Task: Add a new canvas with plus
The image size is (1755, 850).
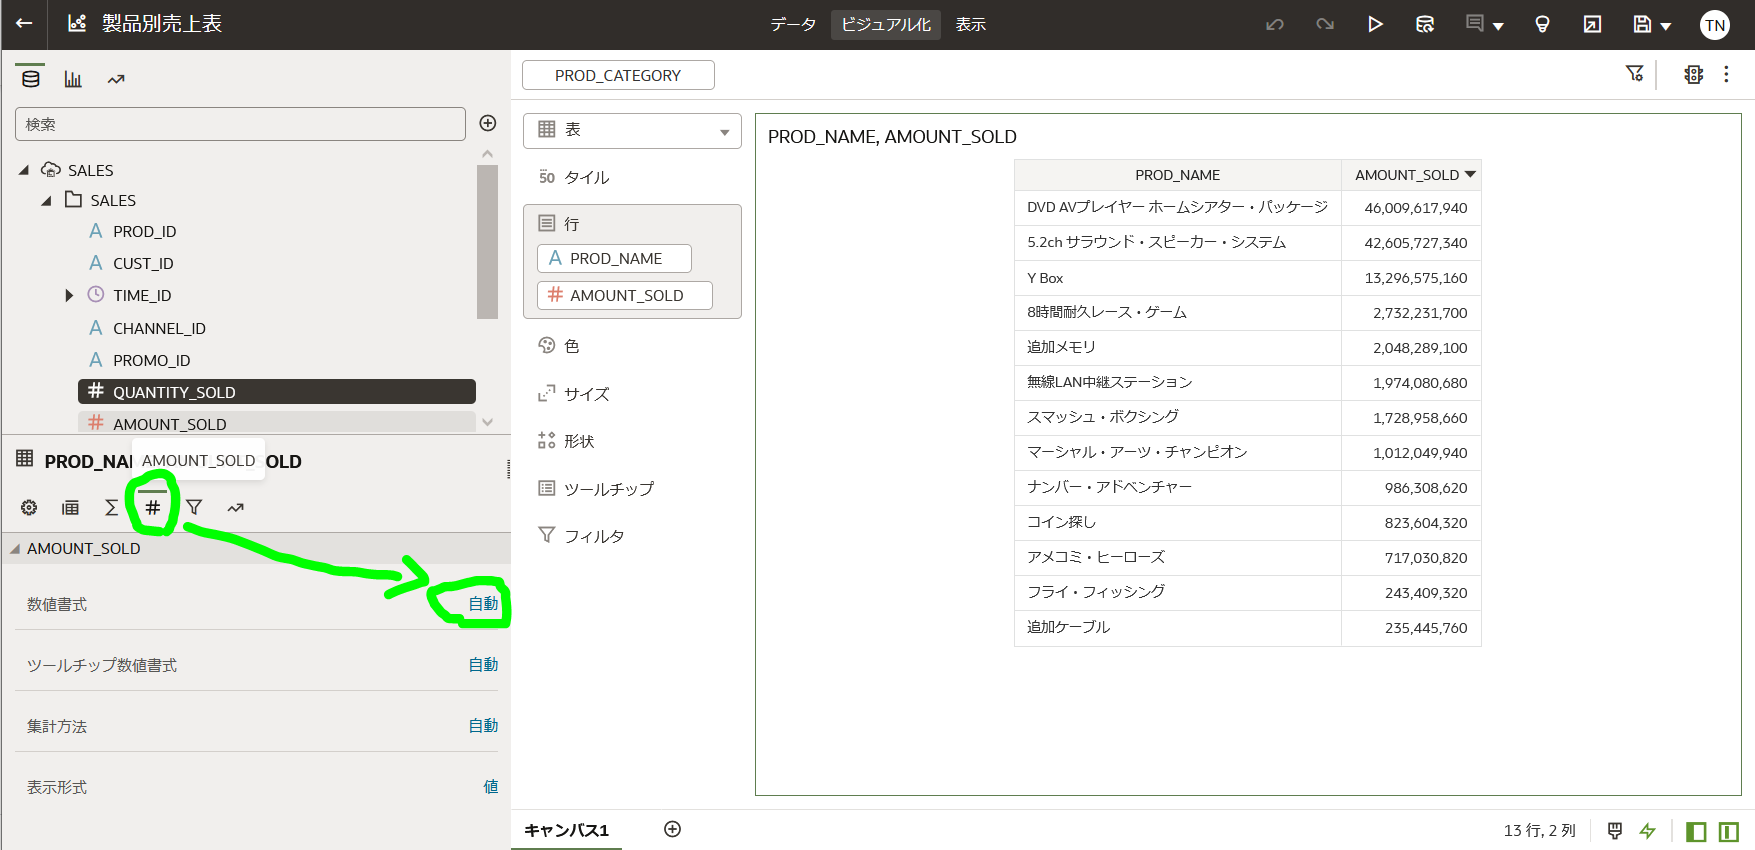Action: pos(673,829)
